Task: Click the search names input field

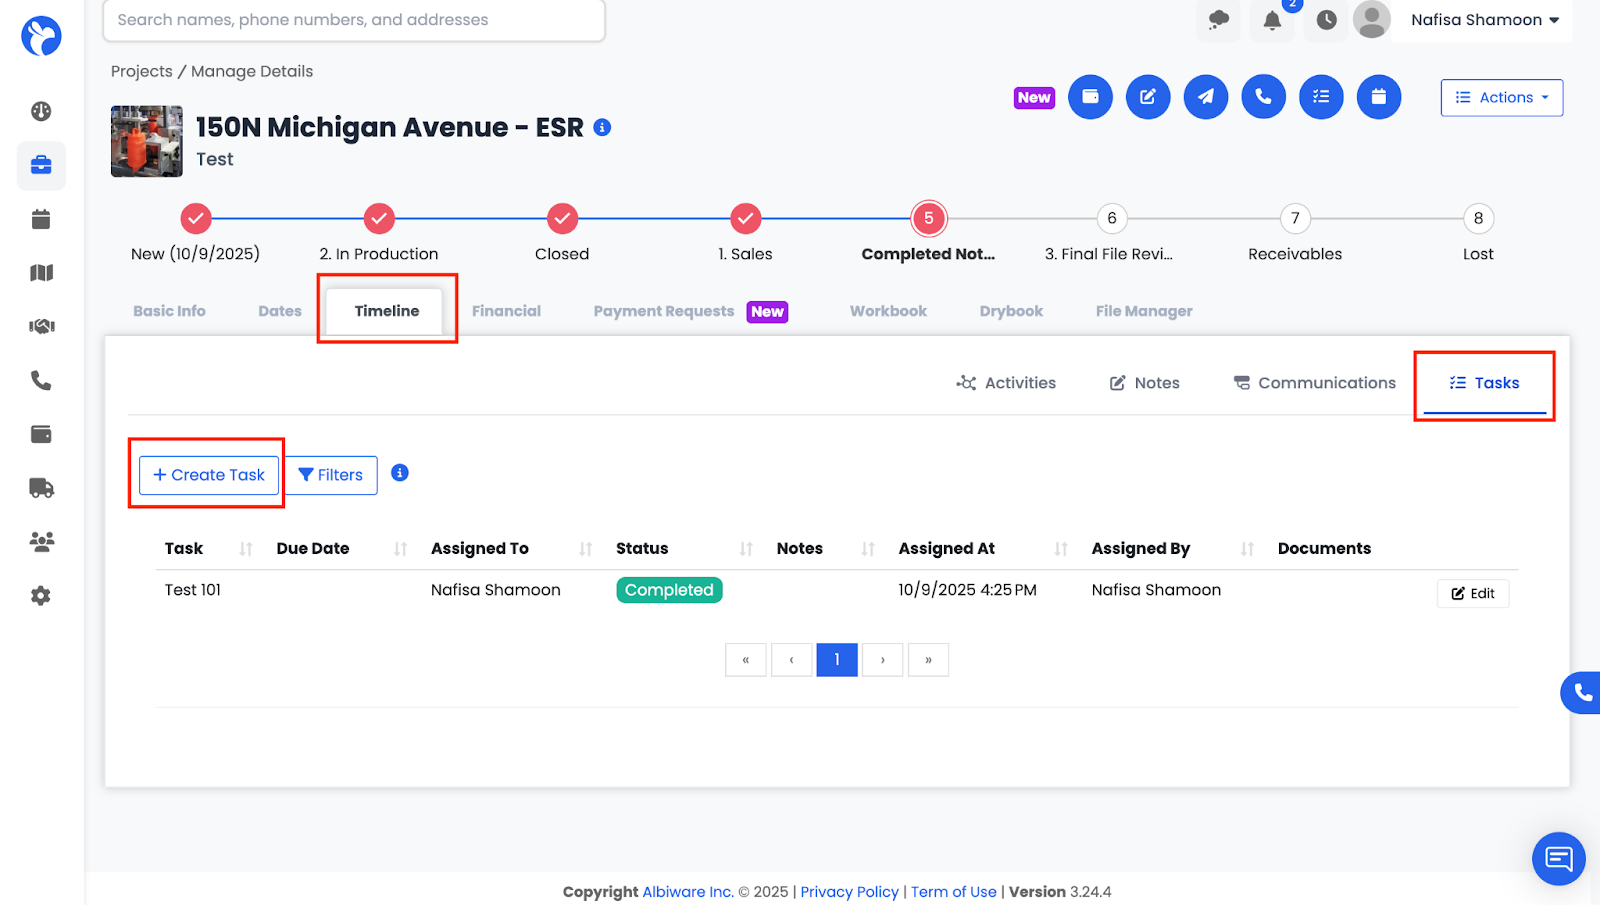Action: coord(354,20)
